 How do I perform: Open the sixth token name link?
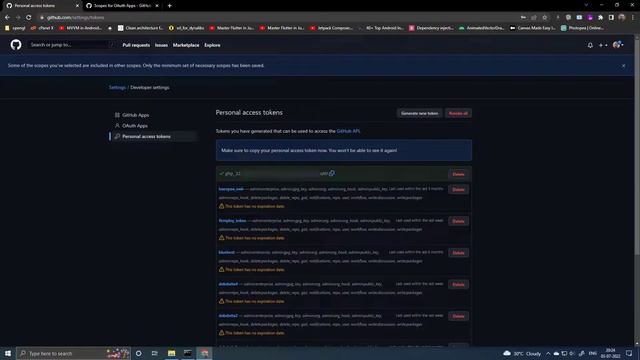tap(228, 316)
